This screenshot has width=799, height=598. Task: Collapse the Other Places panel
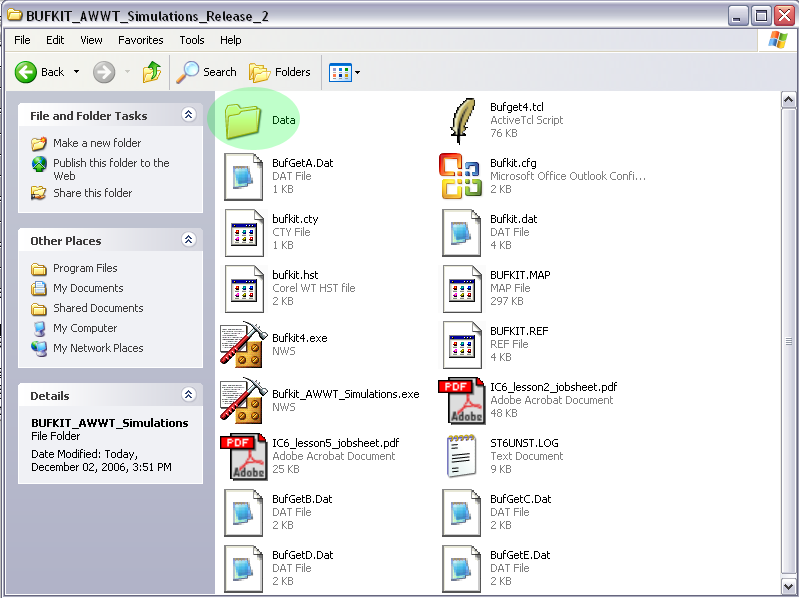point(188,240)
